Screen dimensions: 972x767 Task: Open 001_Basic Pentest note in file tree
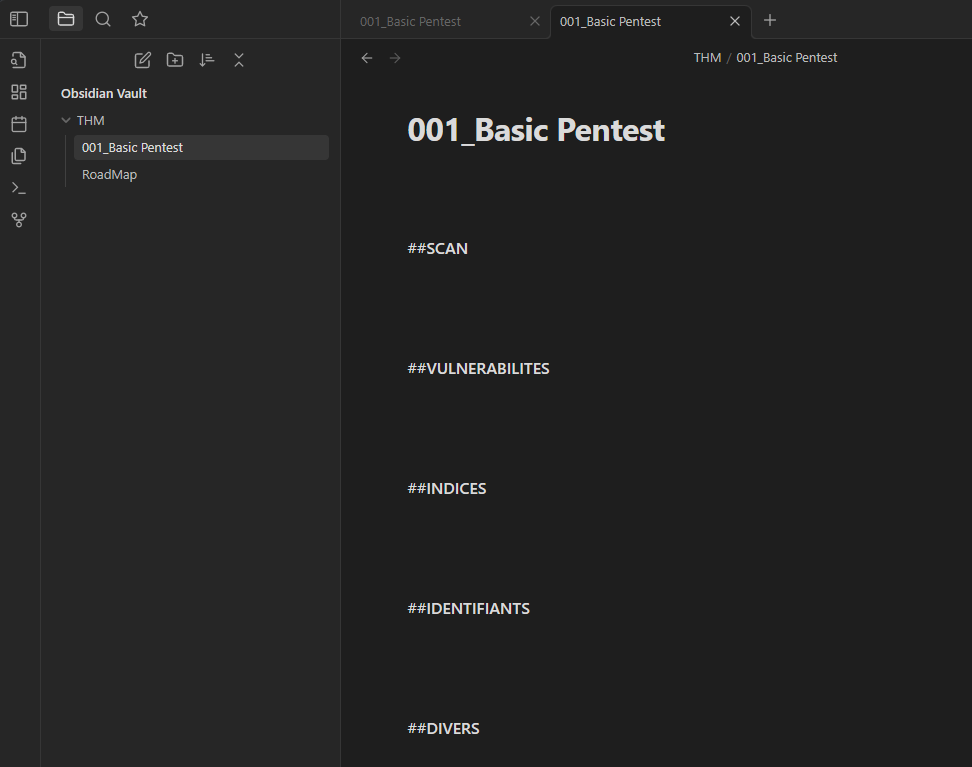click(x=201, y=148)
